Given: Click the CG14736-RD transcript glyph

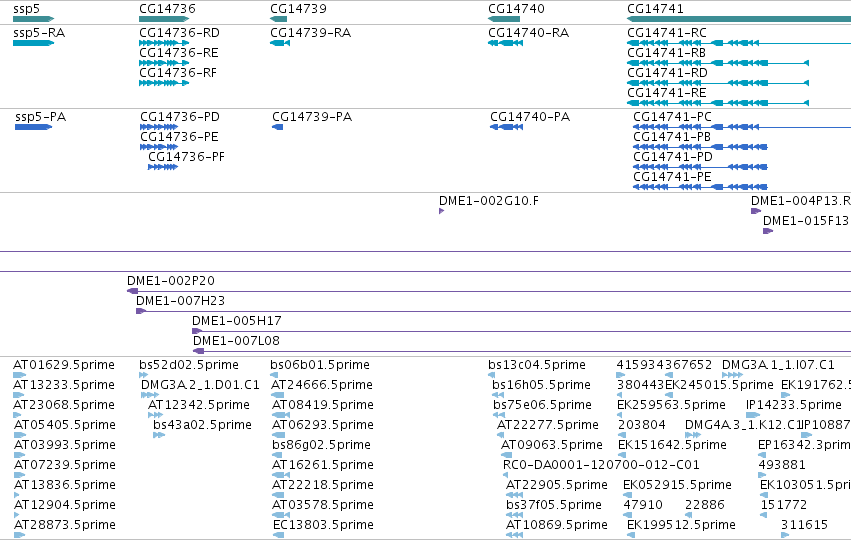Looking at the screenshot, I should tap(164, 43).
